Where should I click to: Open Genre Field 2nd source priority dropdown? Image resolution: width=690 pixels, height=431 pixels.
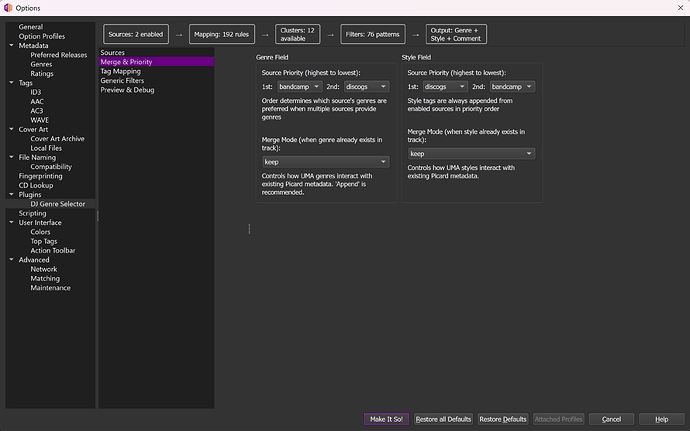362,87
